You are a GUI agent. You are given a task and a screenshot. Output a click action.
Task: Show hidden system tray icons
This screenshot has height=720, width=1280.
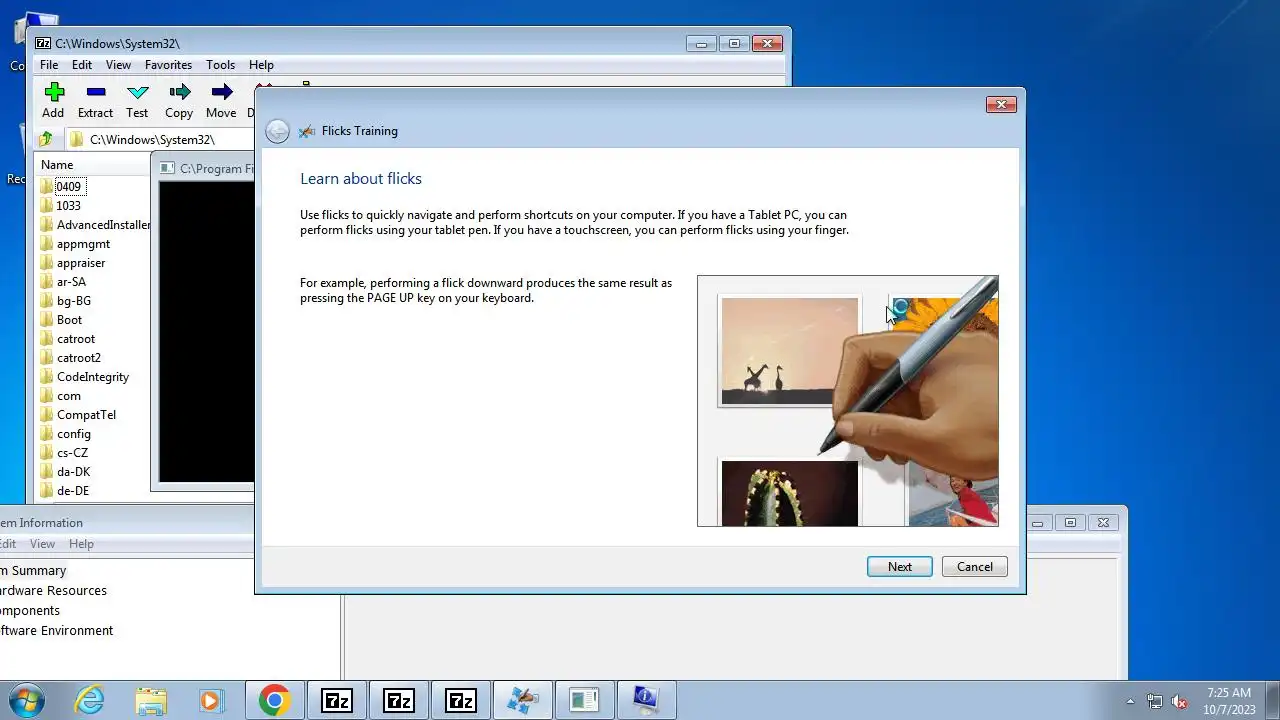click(x=1131, y=701)
